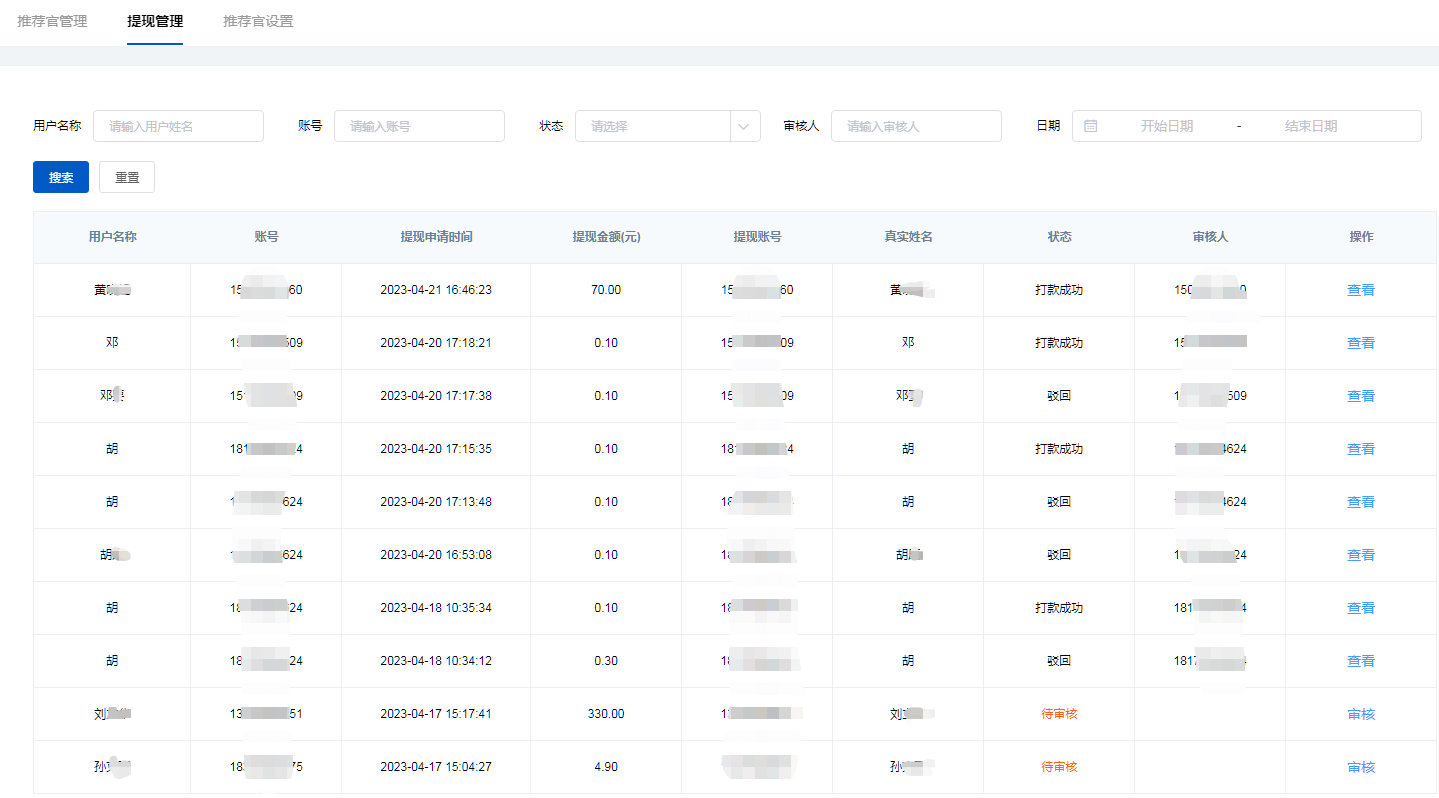Open the 状态 dropdown selector
1439x798 pixels.
[x=667, y=126]
